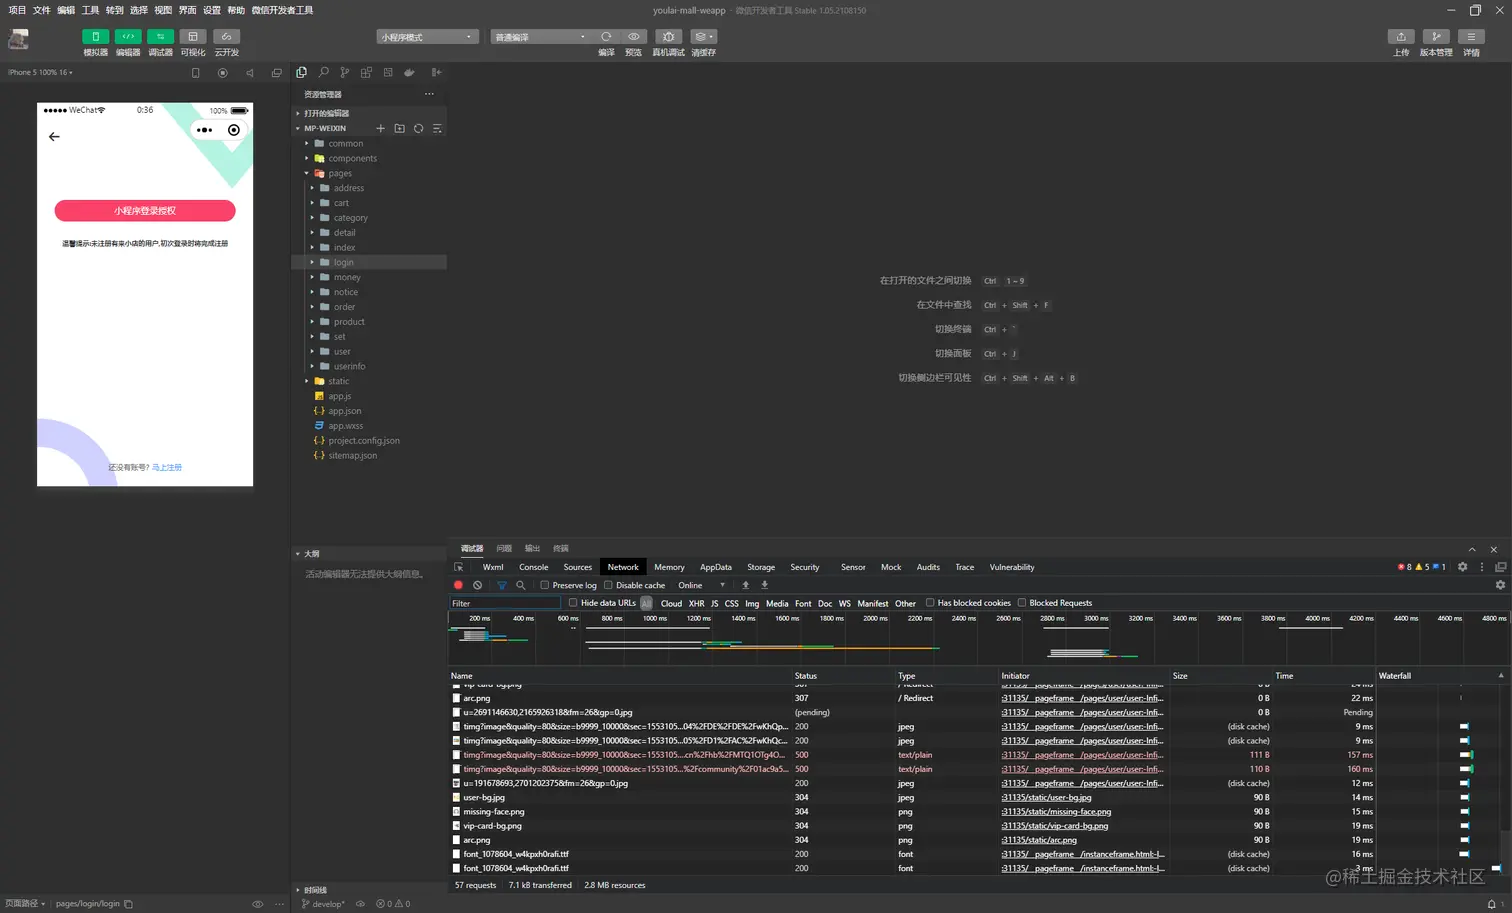
Task: Open the 云开发 cloud development button
Action: click(226, 37)
